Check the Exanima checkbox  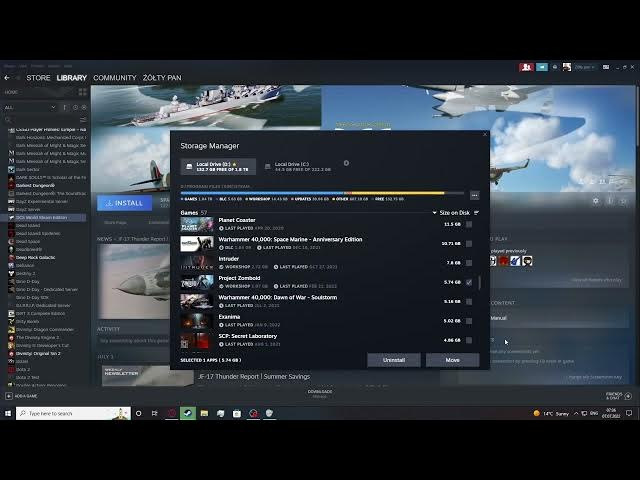point(469,321)
